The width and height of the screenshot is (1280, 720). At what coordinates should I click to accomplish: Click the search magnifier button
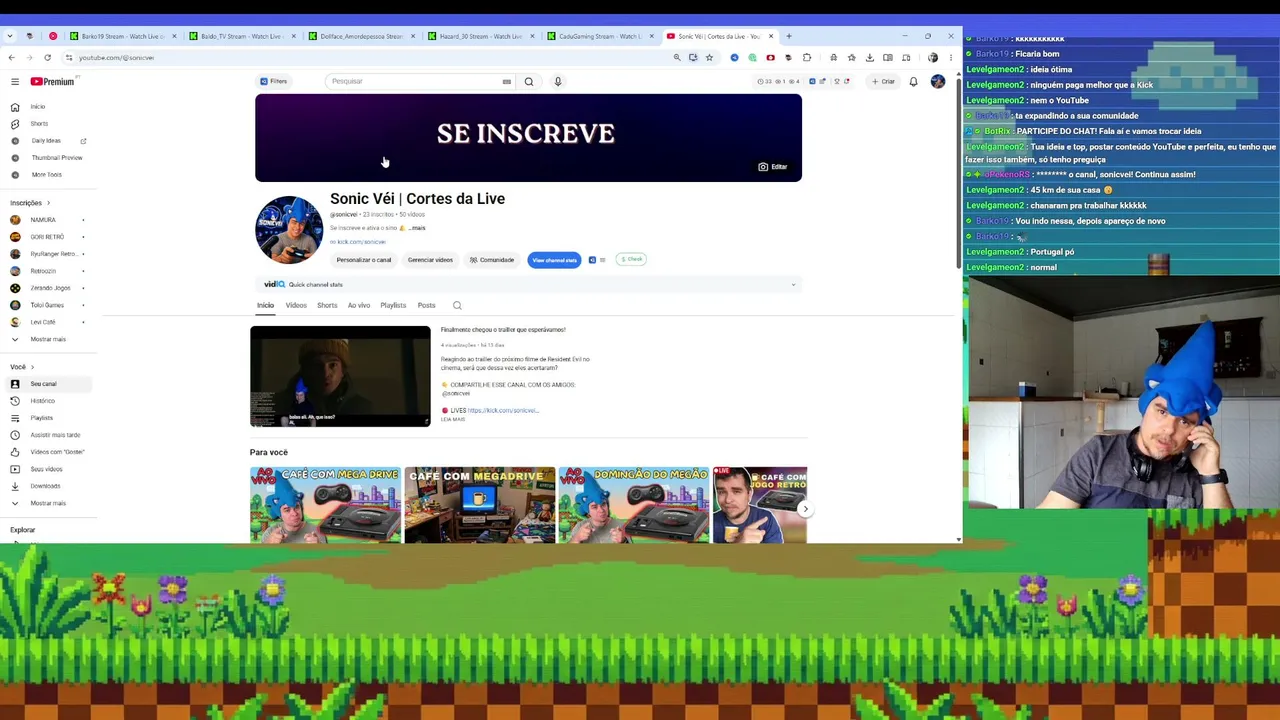529,81
